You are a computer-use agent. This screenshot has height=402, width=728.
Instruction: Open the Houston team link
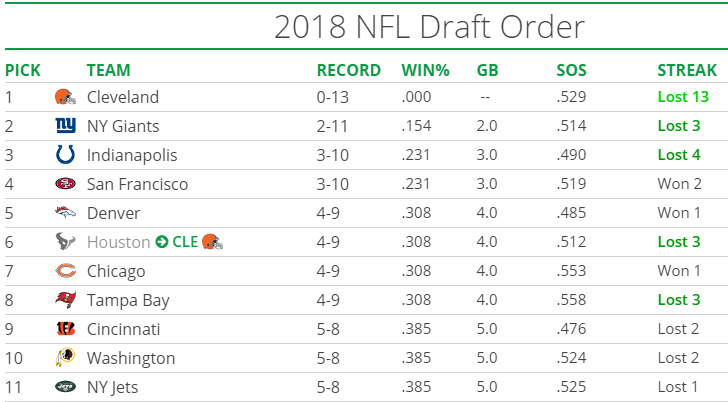tap(119, 243)
